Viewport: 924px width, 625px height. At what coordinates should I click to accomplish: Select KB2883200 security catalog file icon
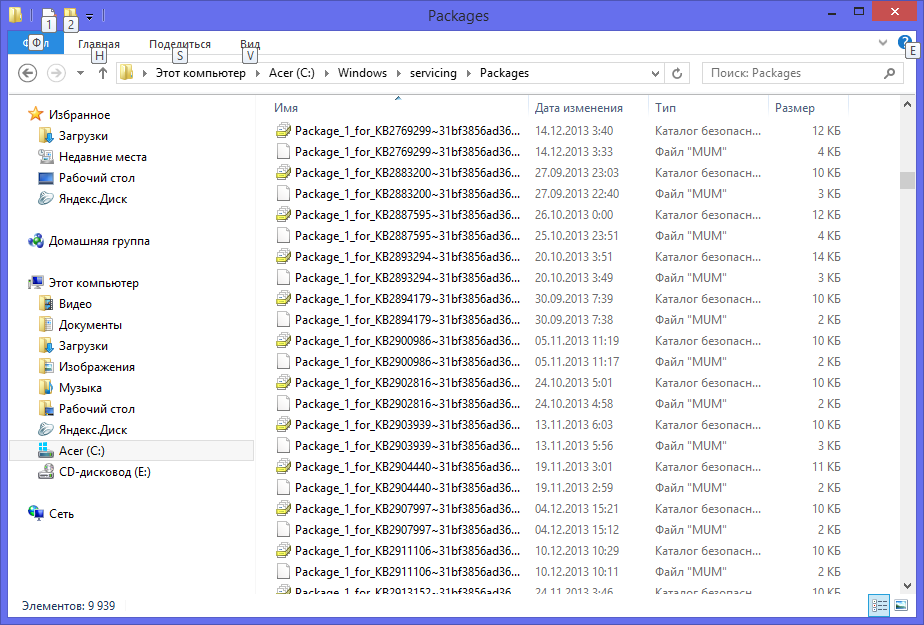coord(283,173)
